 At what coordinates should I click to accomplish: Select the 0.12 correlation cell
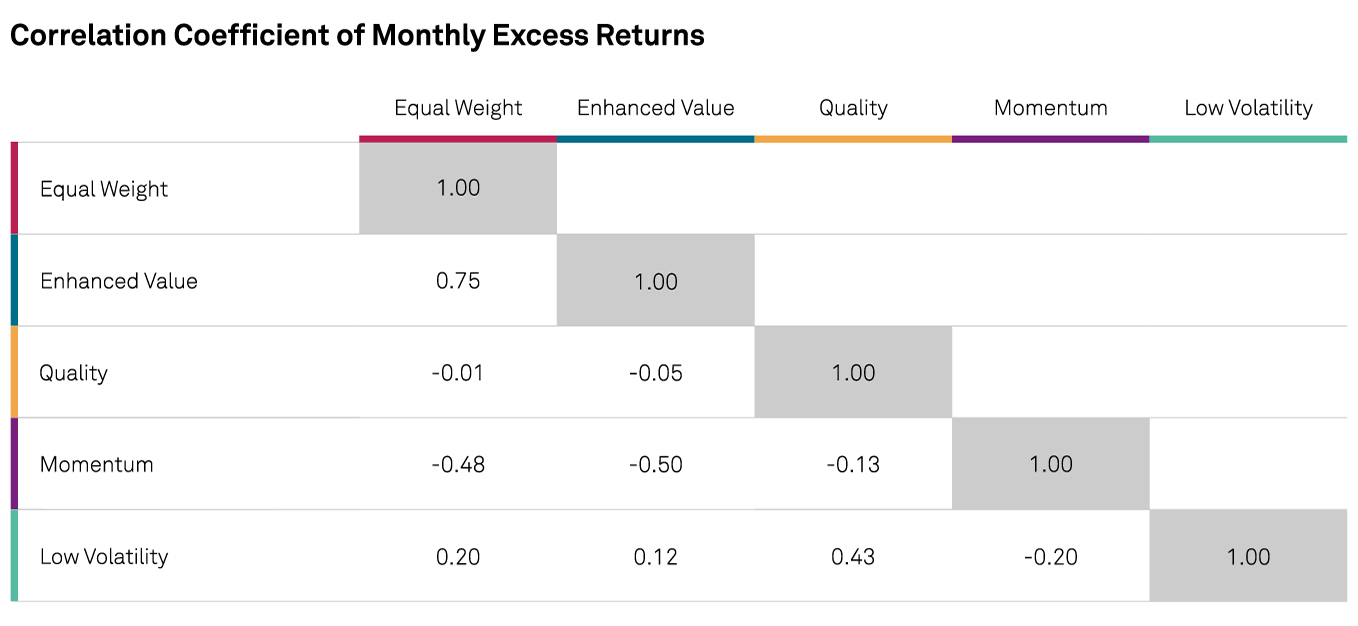click(655, 557)
